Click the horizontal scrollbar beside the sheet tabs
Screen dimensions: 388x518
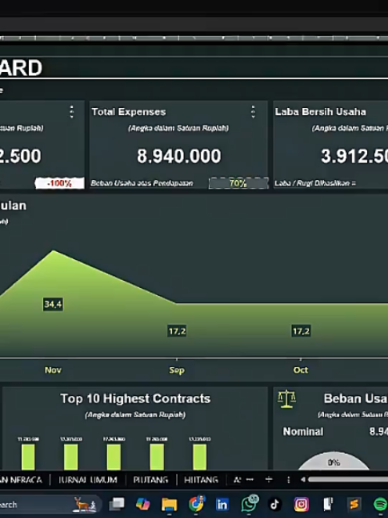(x=347, y=480)
